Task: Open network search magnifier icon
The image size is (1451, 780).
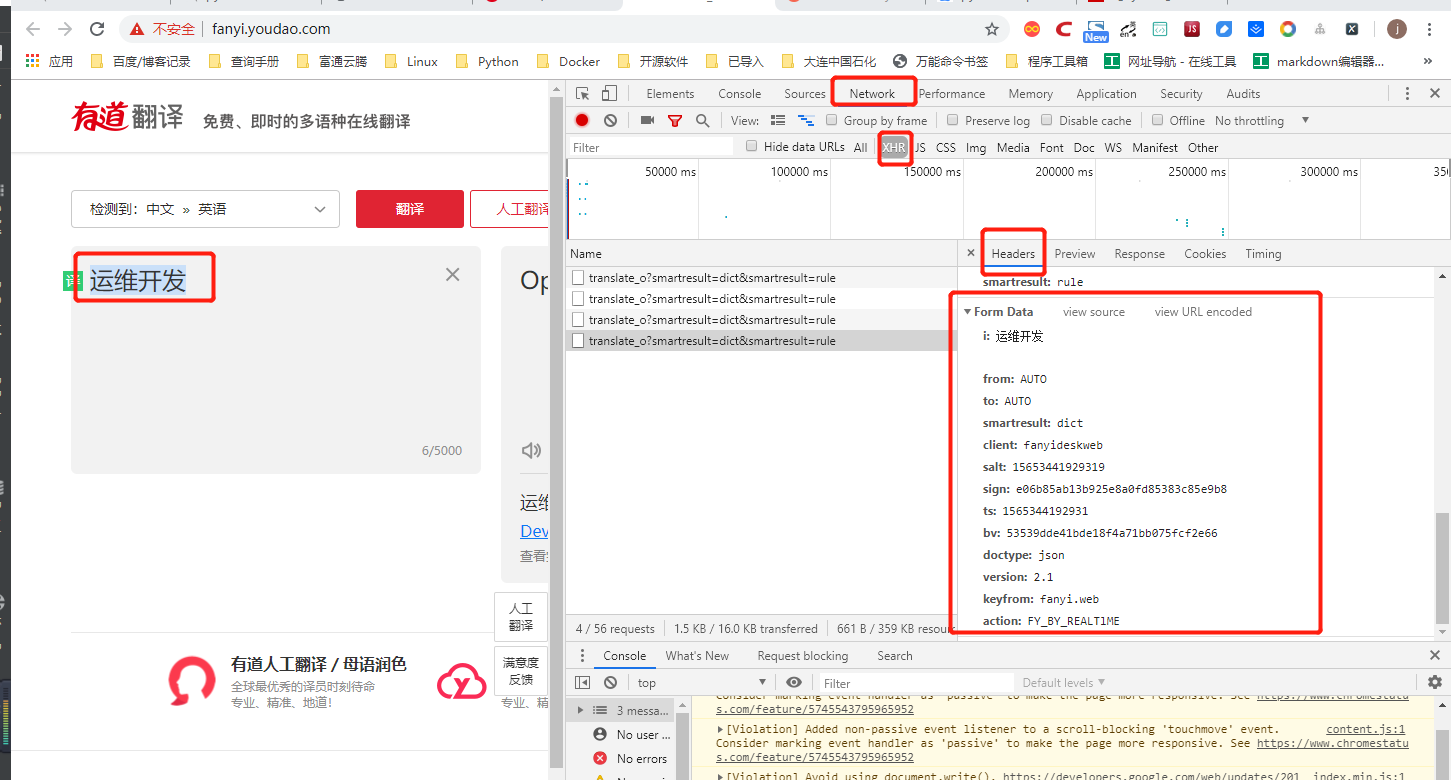Action: 703,121
